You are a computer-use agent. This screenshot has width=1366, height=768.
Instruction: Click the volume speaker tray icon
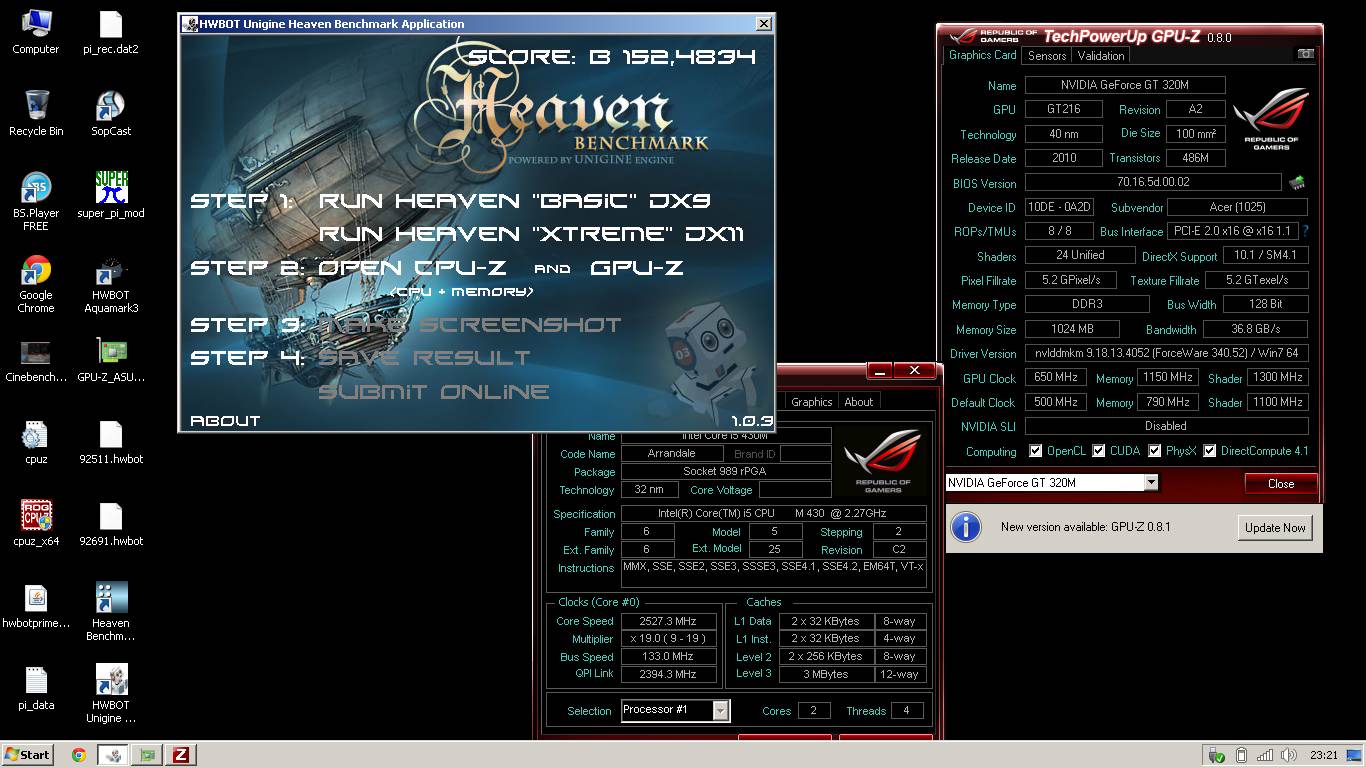click(1290, 755)
